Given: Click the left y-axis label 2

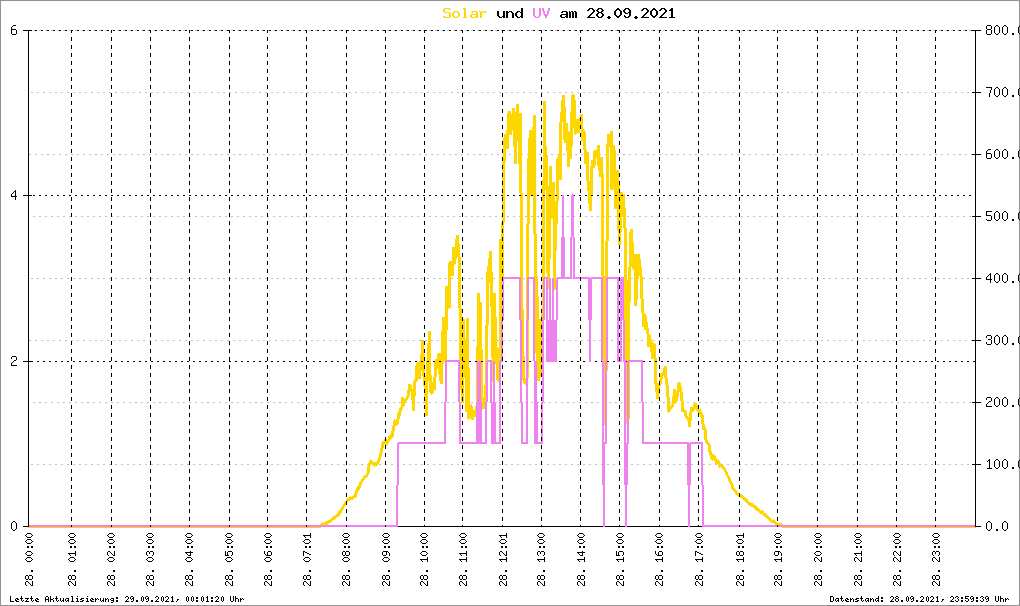Looking at the screenshot, I should tap(13, 361).
